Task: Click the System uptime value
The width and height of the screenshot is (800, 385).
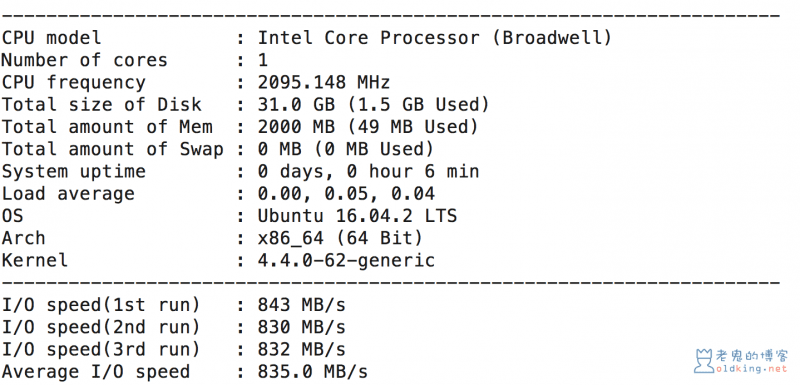Action: pyautogui.click(x=368, y=171)
